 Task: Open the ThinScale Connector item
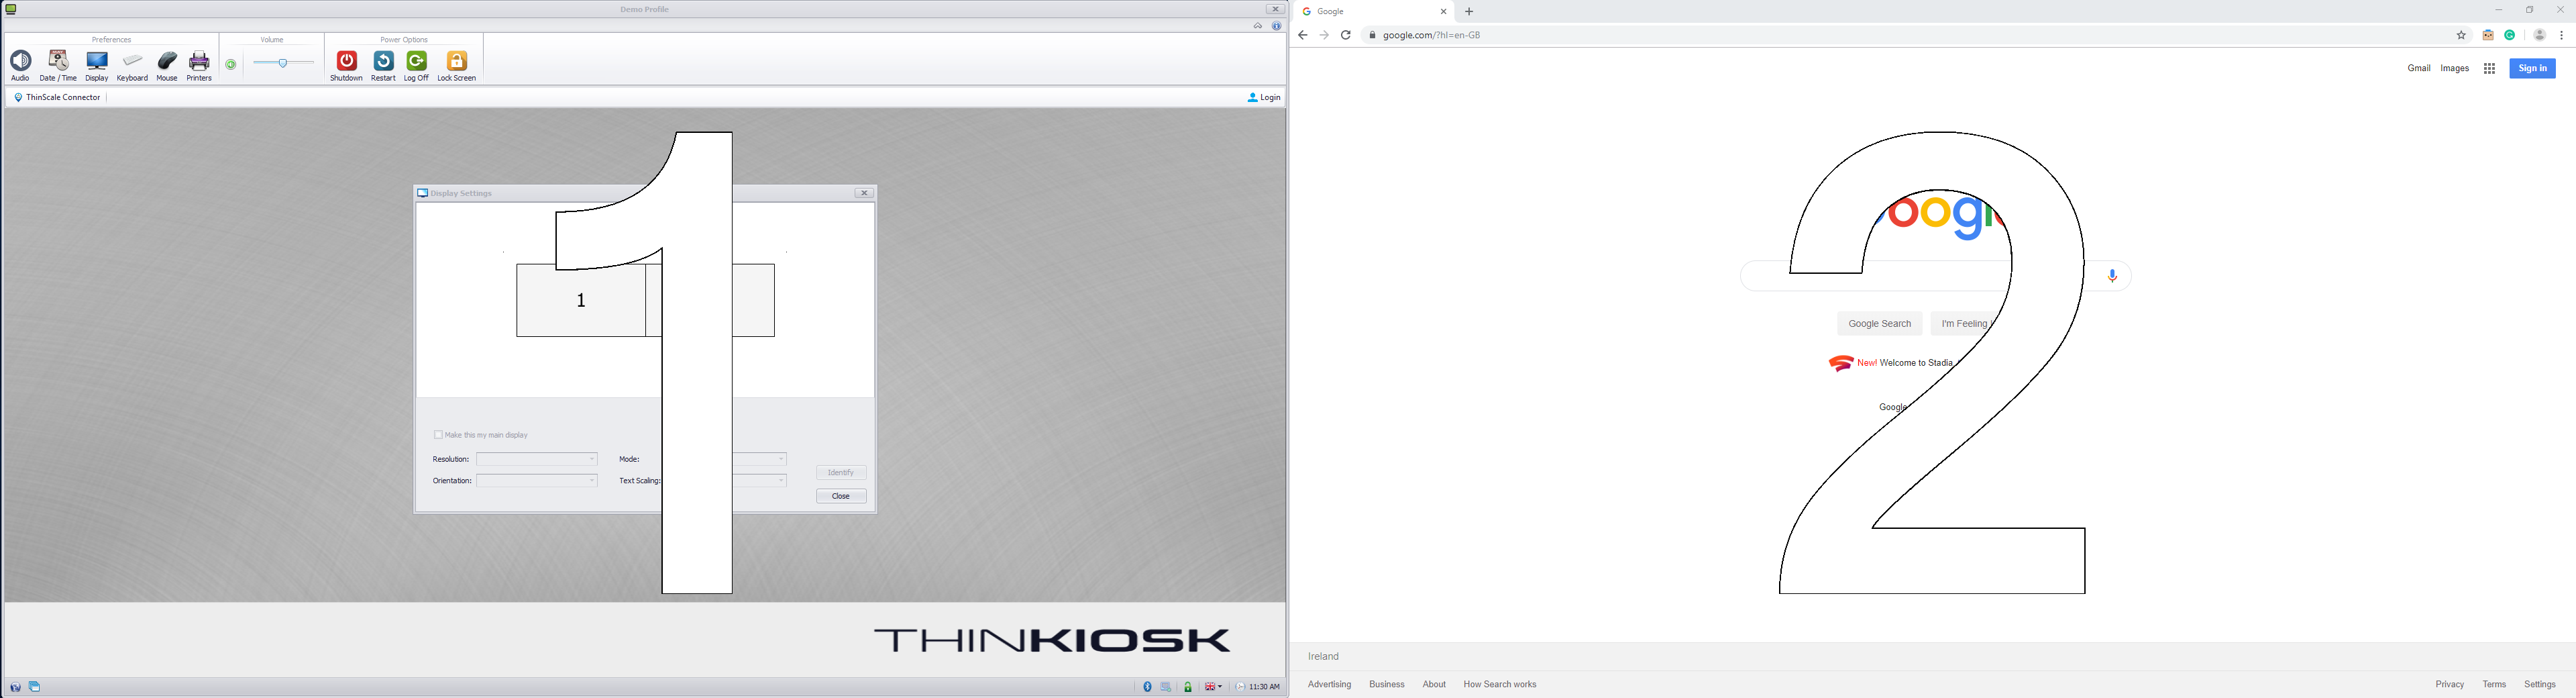point(58,97)
